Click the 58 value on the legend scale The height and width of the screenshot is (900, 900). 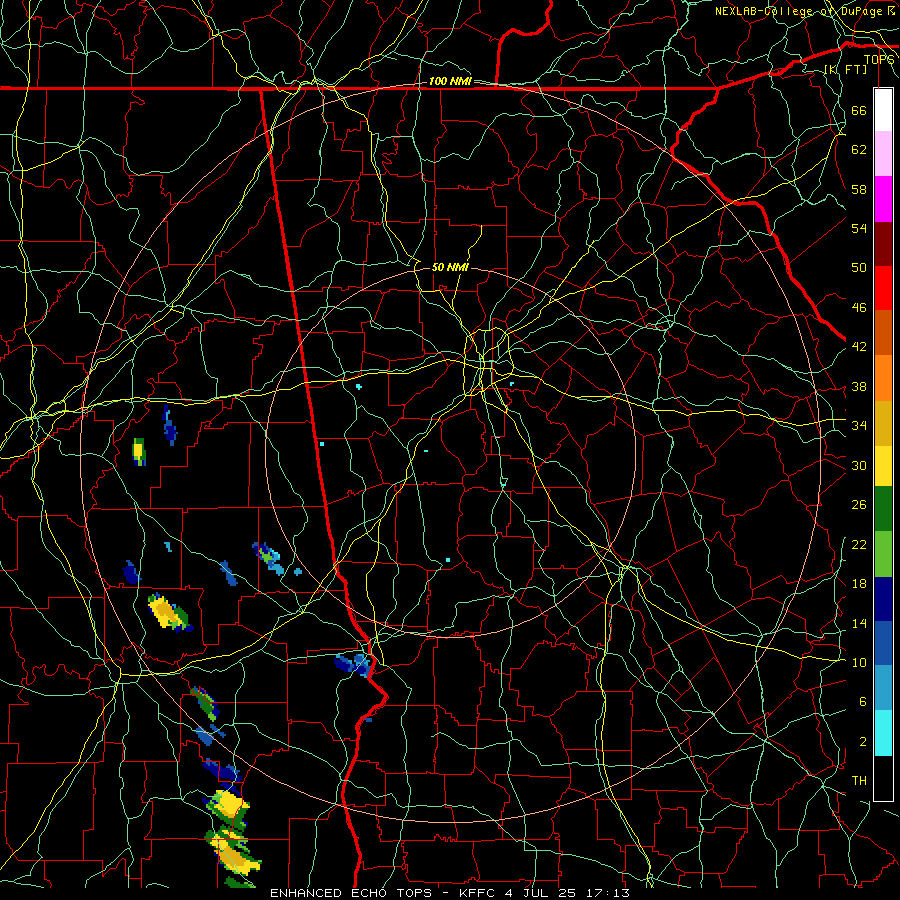tap(859, 189)
